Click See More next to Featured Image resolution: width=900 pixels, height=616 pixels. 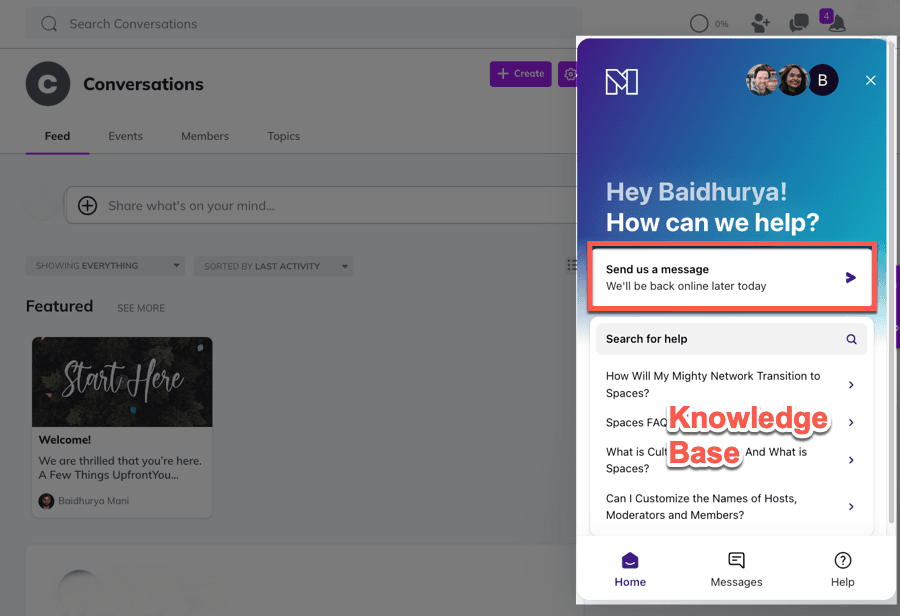coord(141,308)
